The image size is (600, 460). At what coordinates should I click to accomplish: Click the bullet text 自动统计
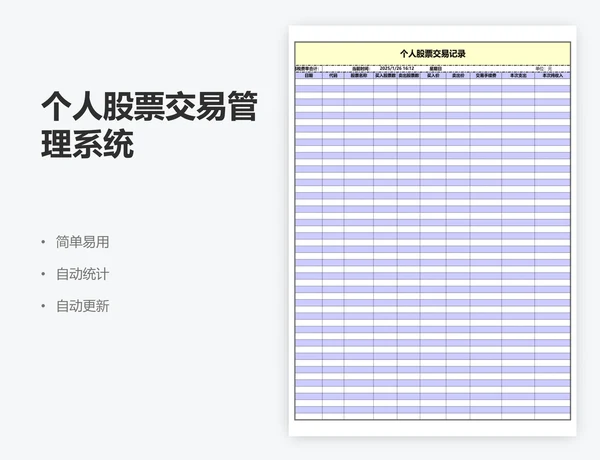[82, 274]
